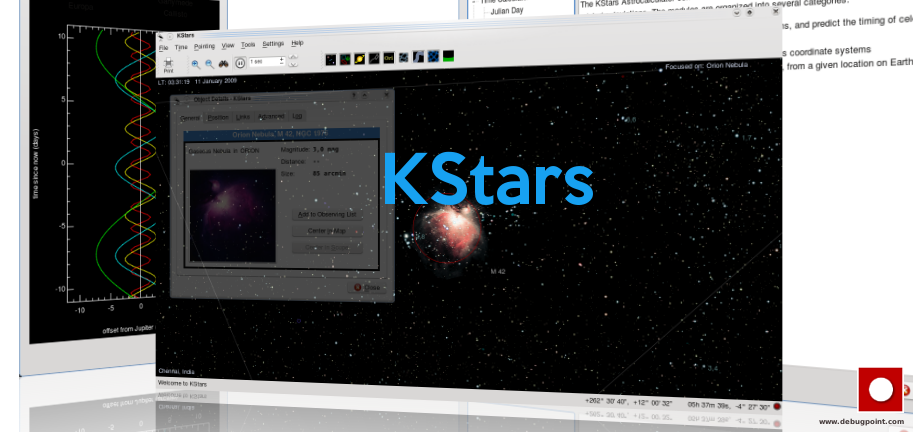Click Object Details window menu icon
The height and width of the screenshot is (432, 913).
pyautogui.click(x=178, y=100)
